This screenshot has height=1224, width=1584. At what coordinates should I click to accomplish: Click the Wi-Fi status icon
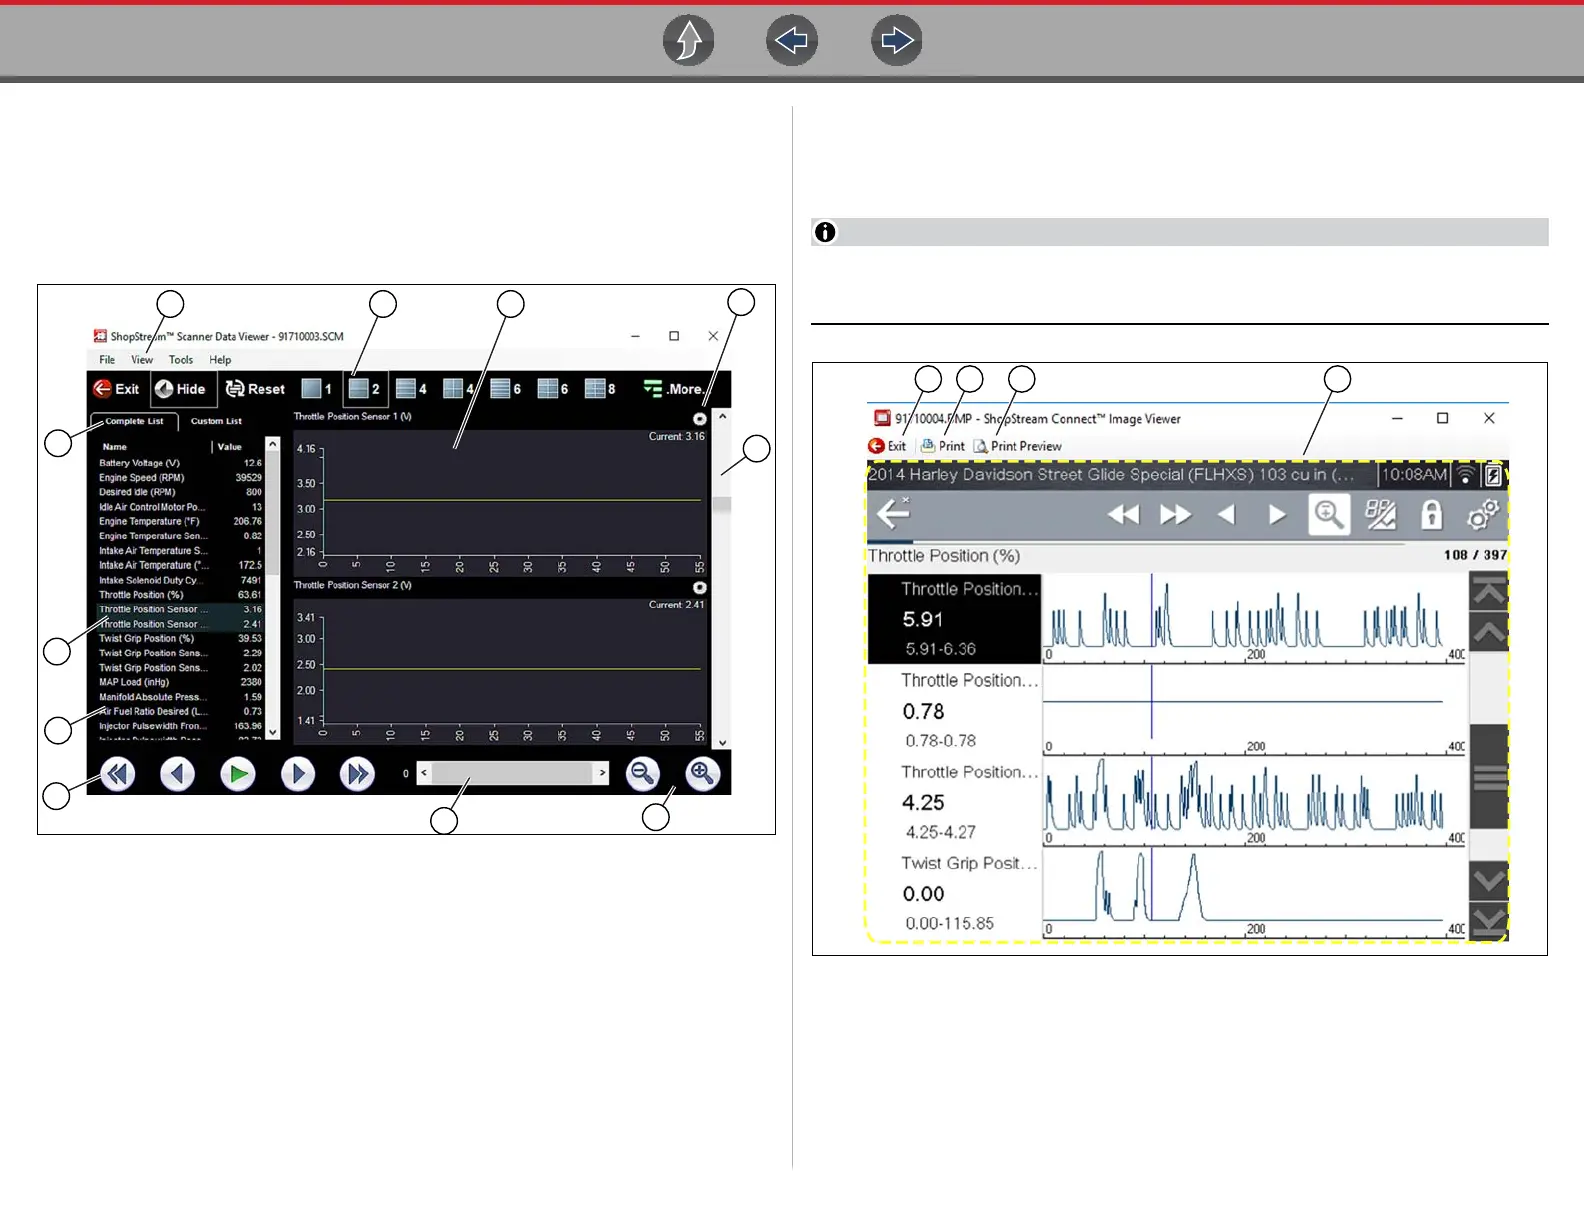click(x=1465, y=474)
